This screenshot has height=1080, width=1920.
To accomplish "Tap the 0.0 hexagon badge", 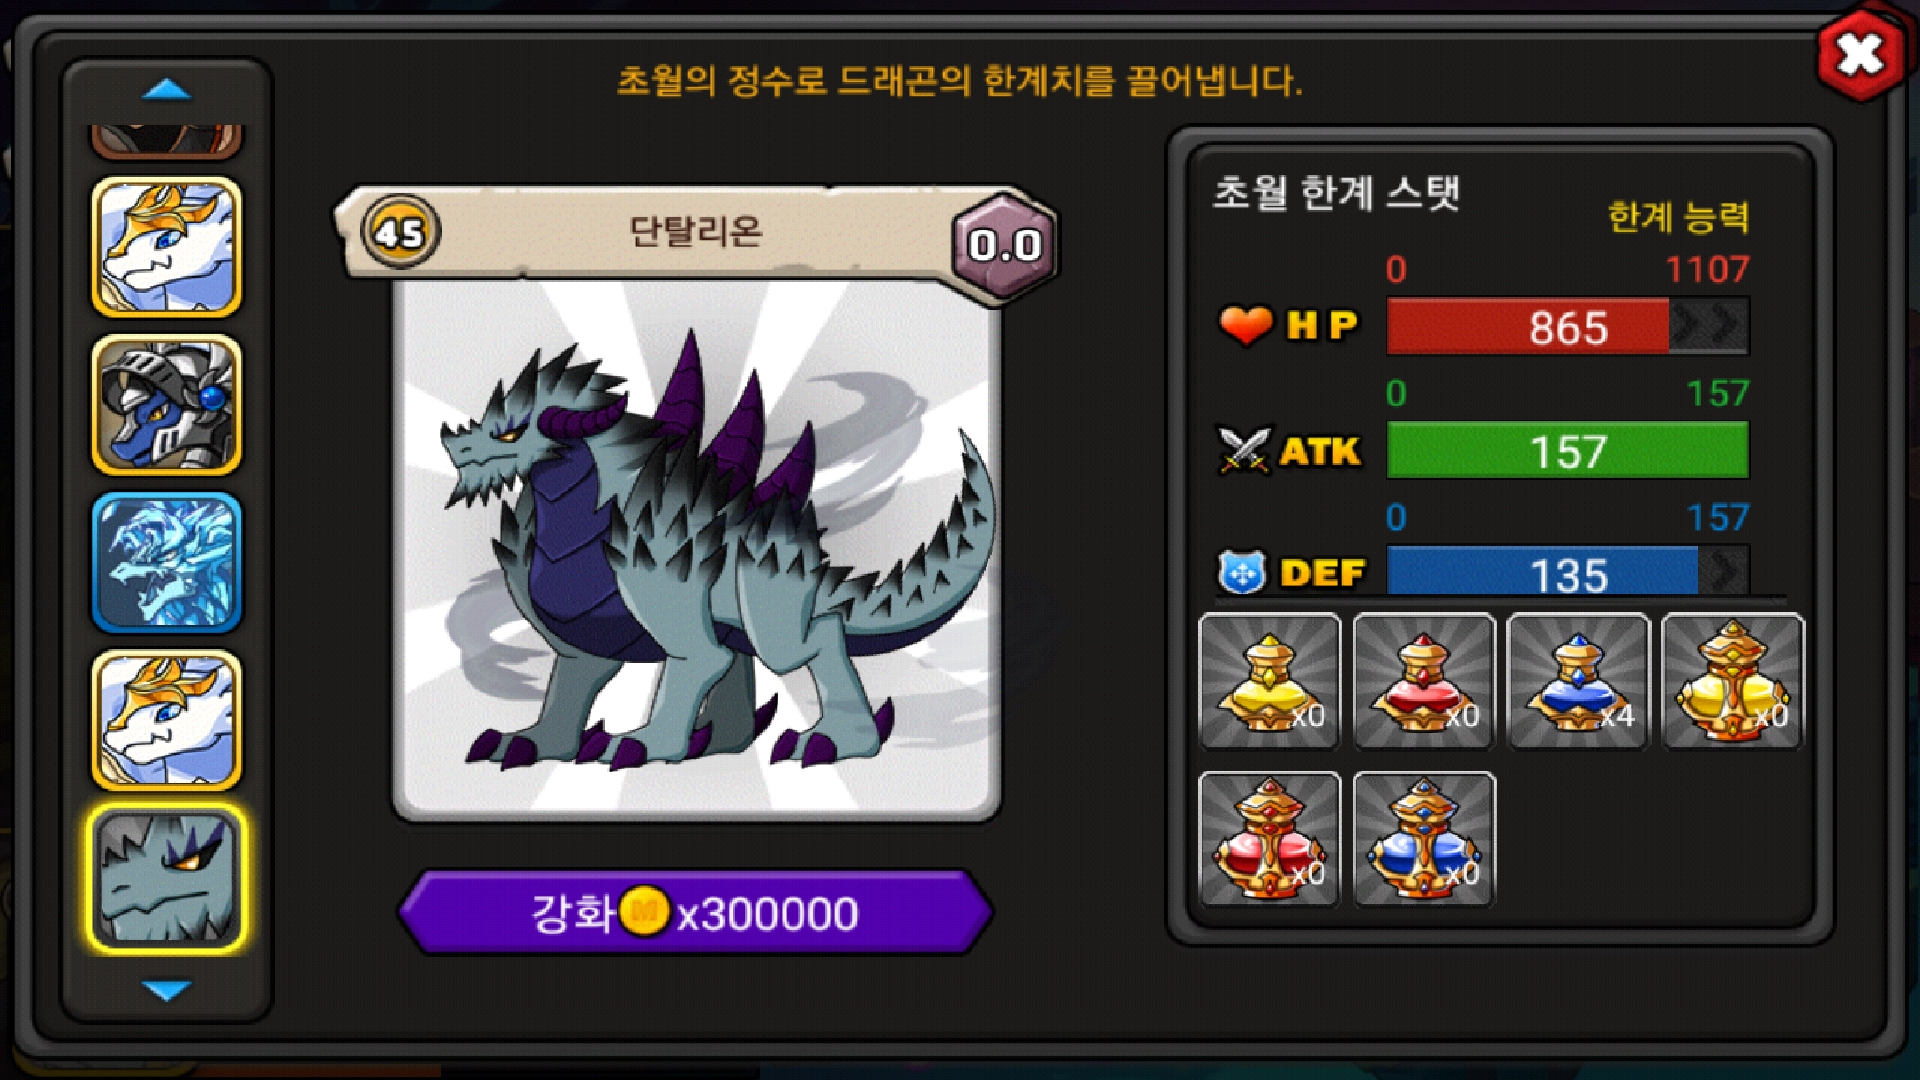I will [1005, 245].
